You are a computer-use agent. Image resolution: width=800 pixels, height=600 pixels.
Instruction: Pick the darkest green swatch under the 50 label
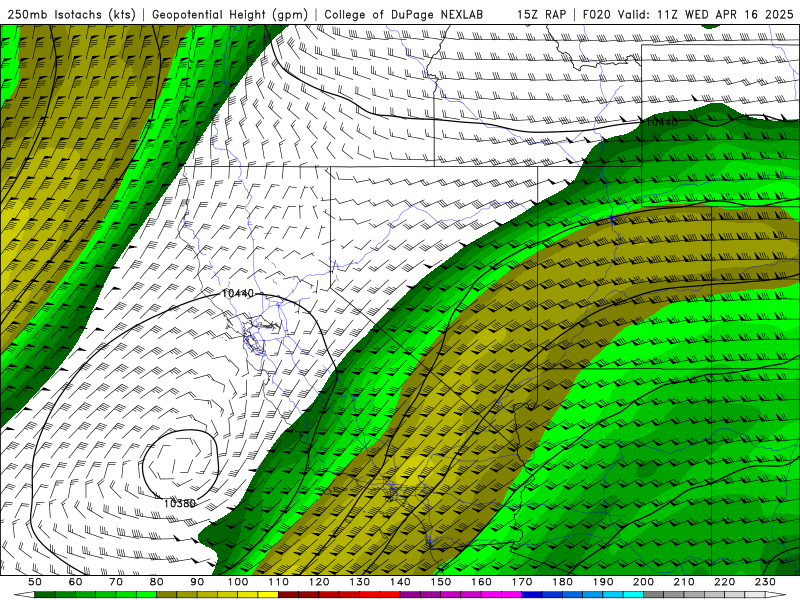pyautogui.click(x=45, y=595)
